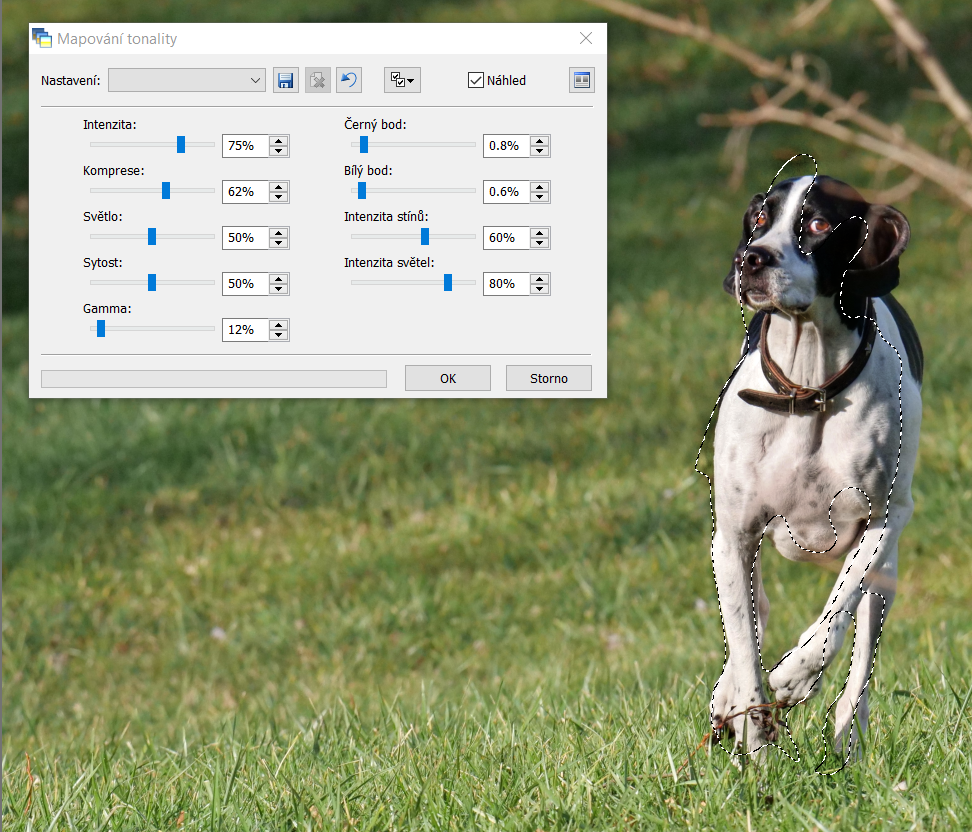
Task: Save the current settings preset (floppy icon)
Action: coord(286,80)
